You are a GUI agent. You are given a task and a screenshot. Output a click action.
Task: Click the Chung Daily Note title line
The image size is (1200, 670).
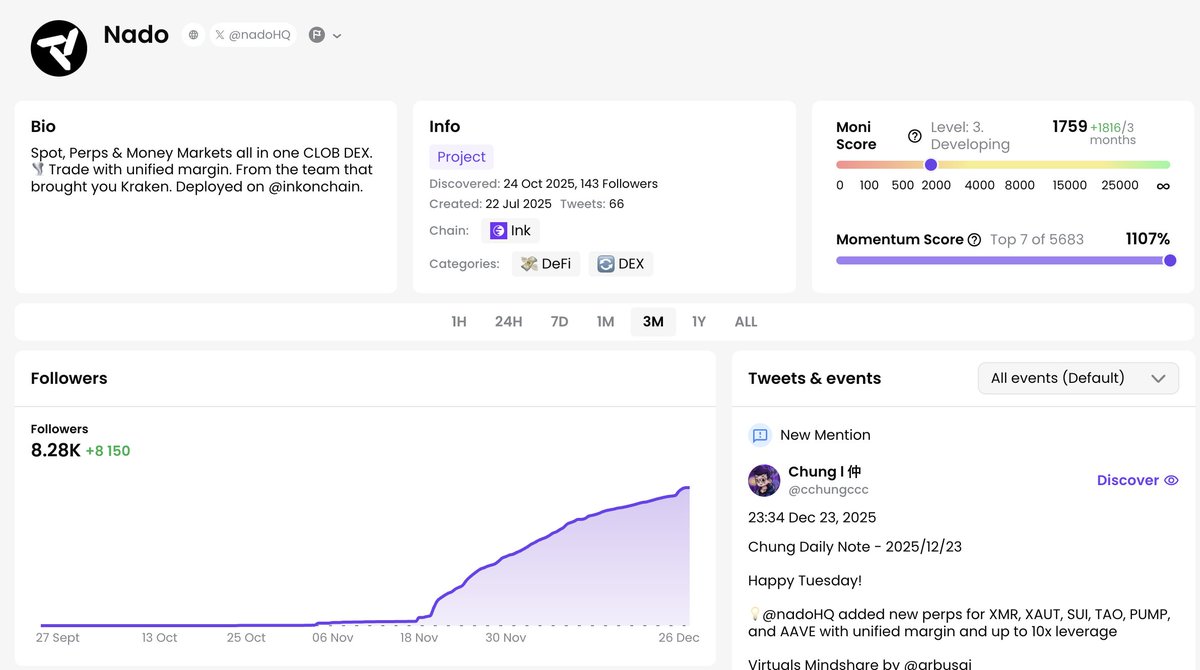[x=855, y=547]
